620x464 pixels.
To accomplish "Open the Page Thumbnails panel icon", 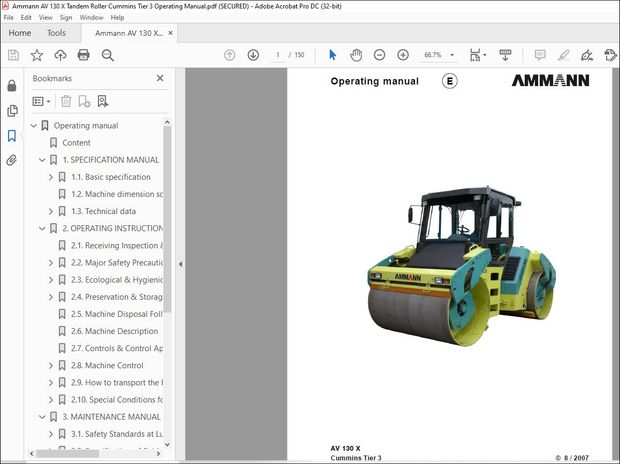I will click(x=12, y=111).
